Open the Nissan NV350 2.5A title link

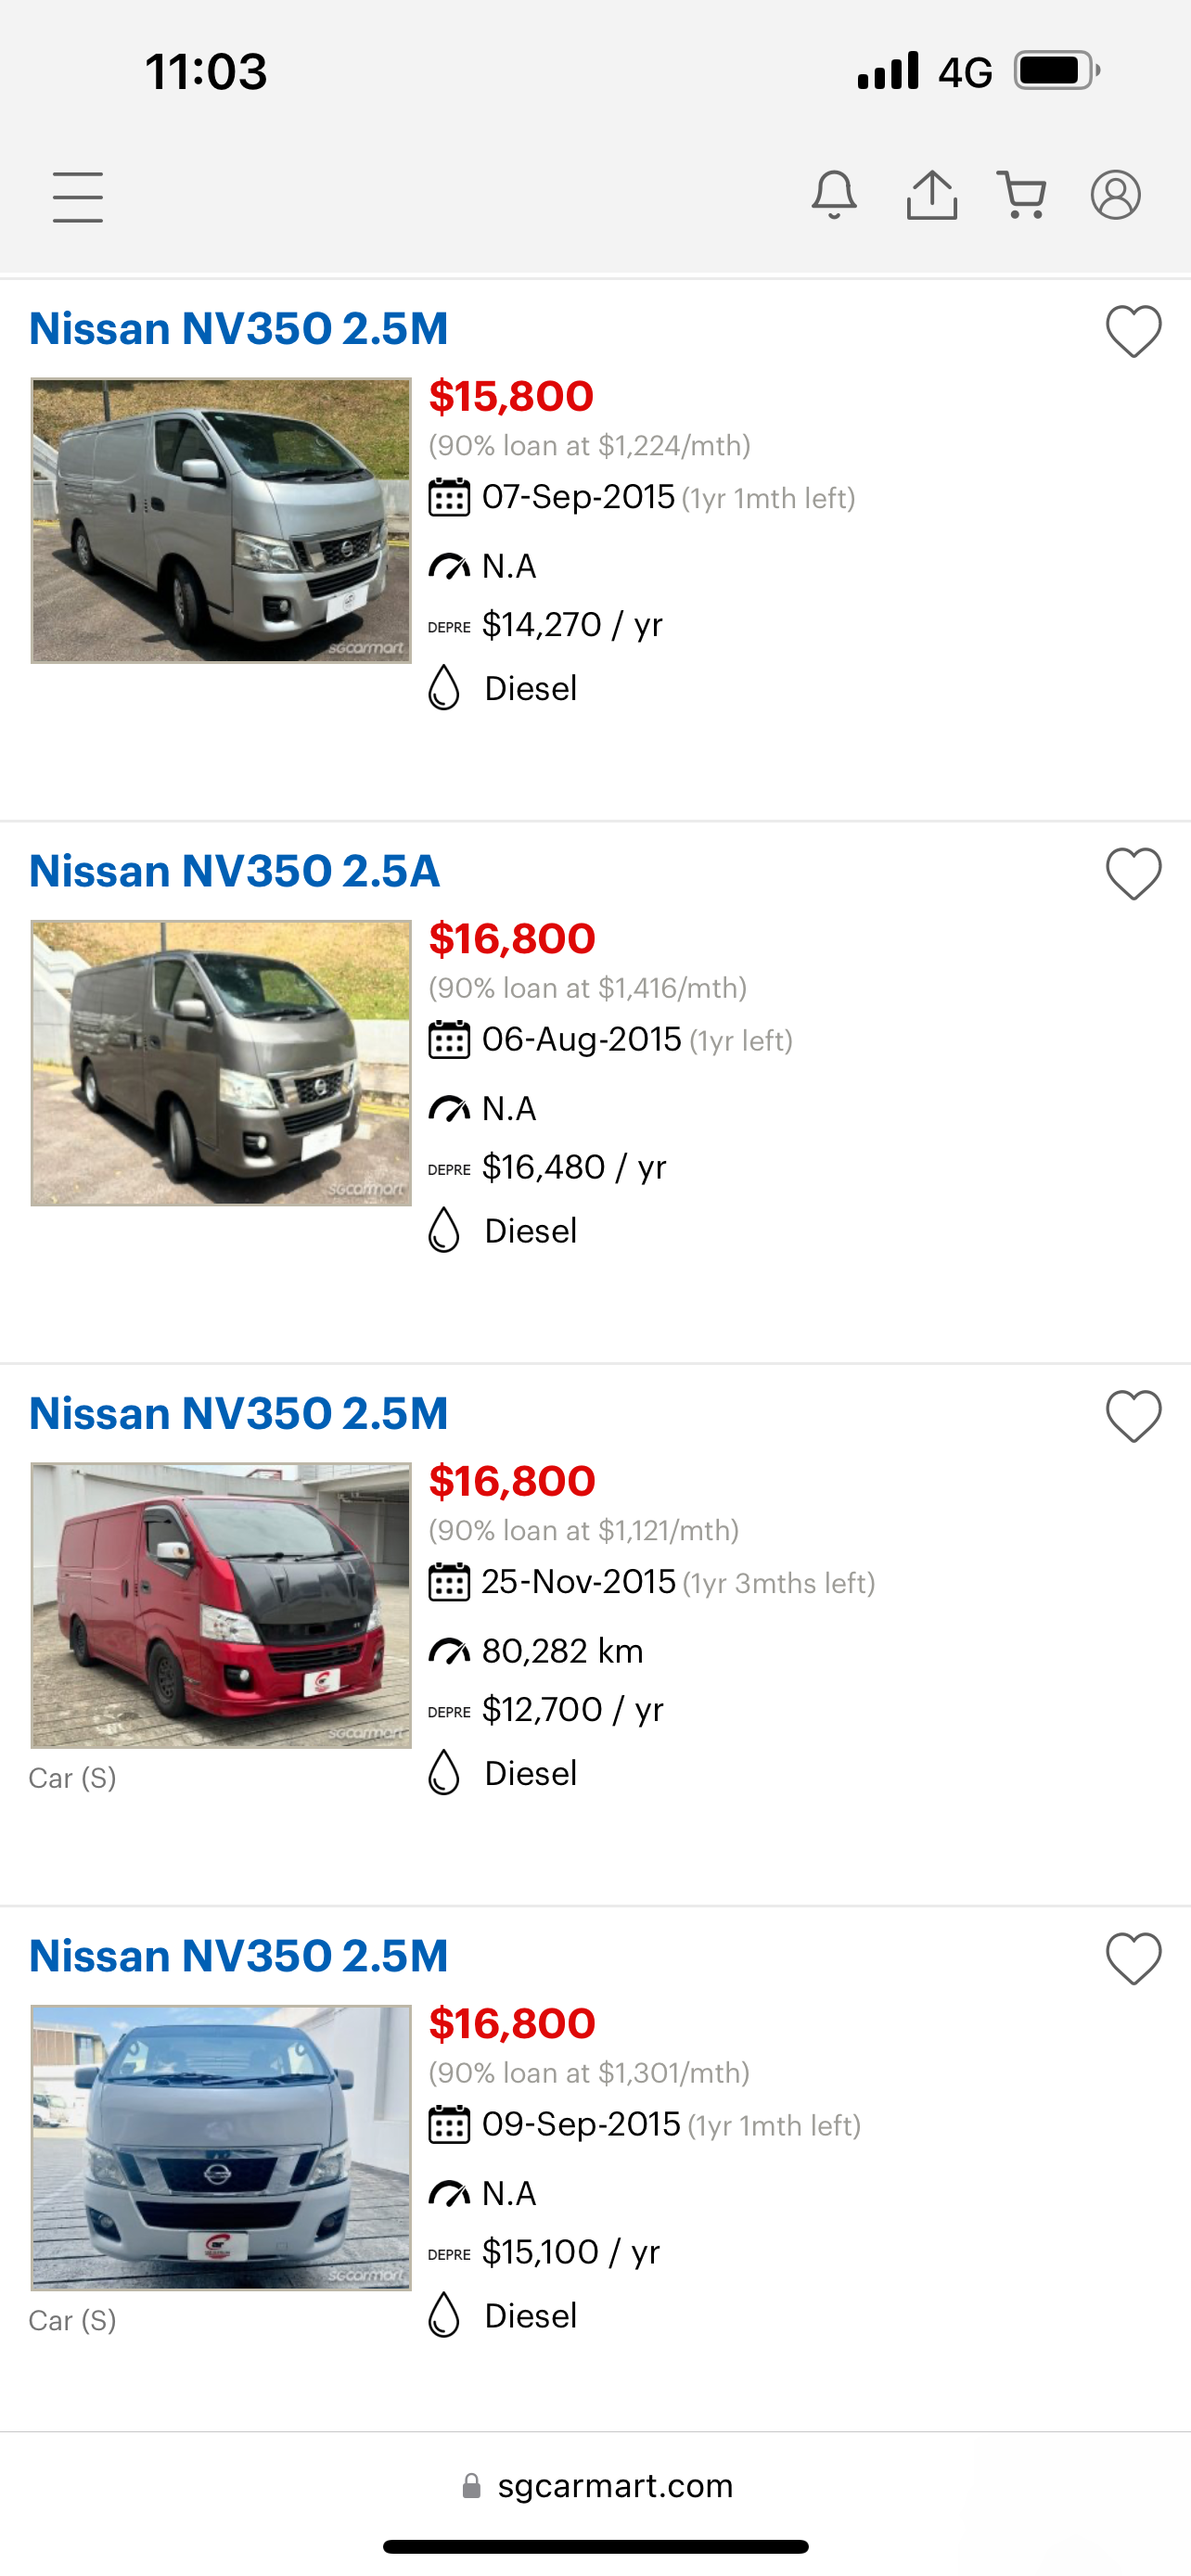pyautogui.click(x=234, y=871)
